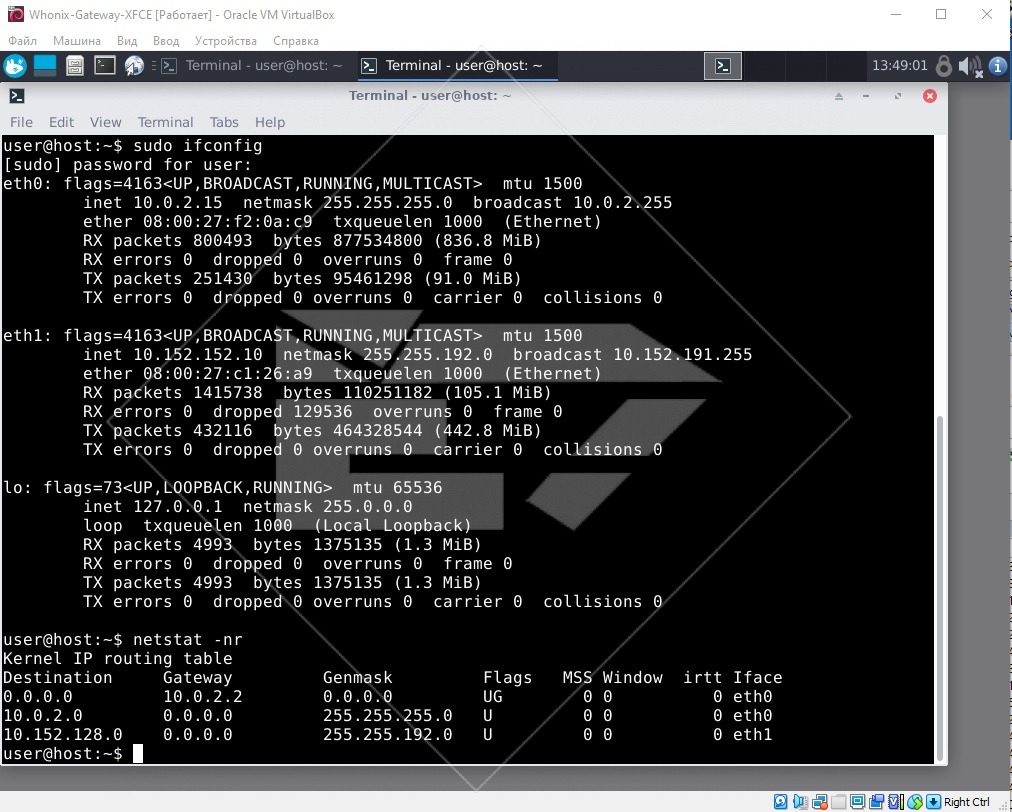
Task: Click the terminal window vertical scrollbar
Action: coord(940,589)
